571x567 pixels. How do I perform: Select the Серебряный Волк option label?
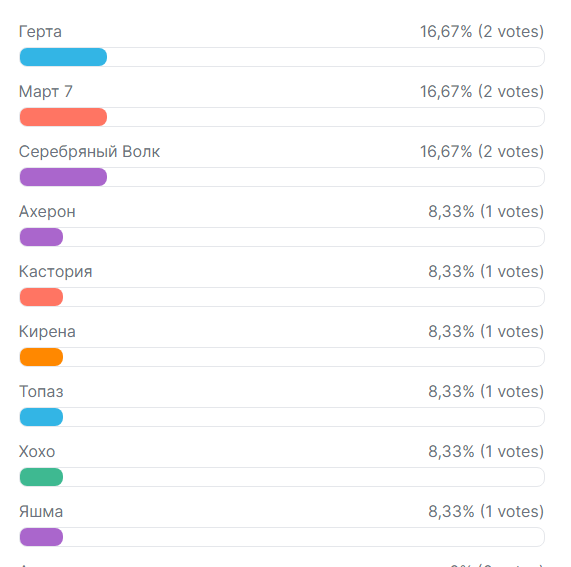89,151
